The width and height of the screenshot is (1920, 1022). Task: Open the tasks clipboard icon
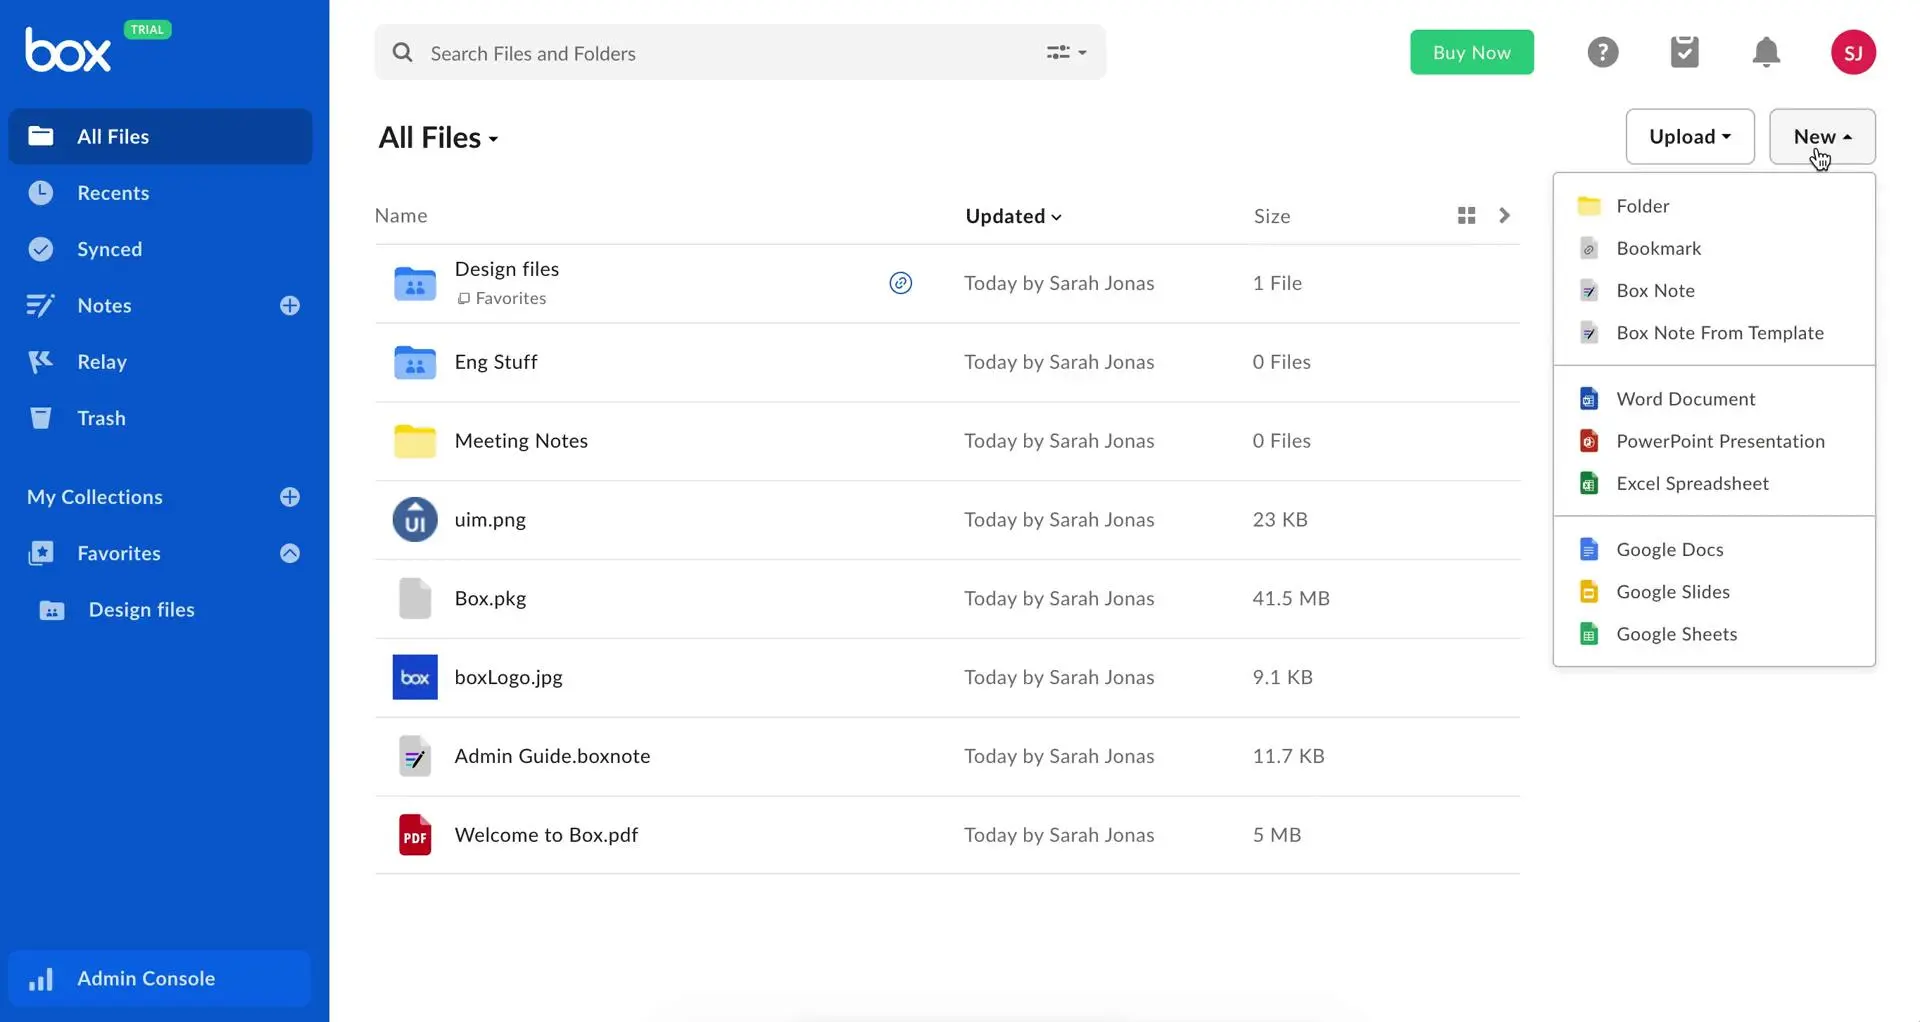pyautogui.click(x=1684, y=52)
